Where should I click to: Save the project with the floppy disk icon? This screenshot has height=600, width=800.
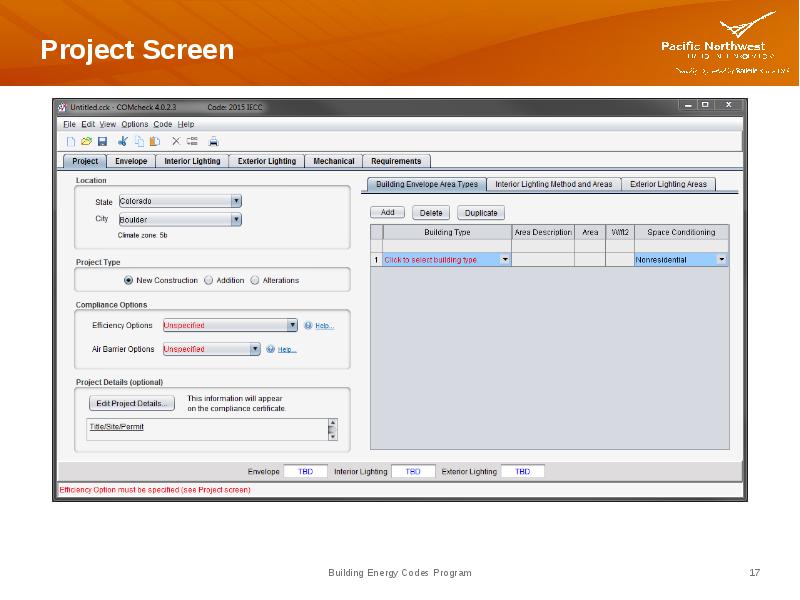click(x=103, y=141)
